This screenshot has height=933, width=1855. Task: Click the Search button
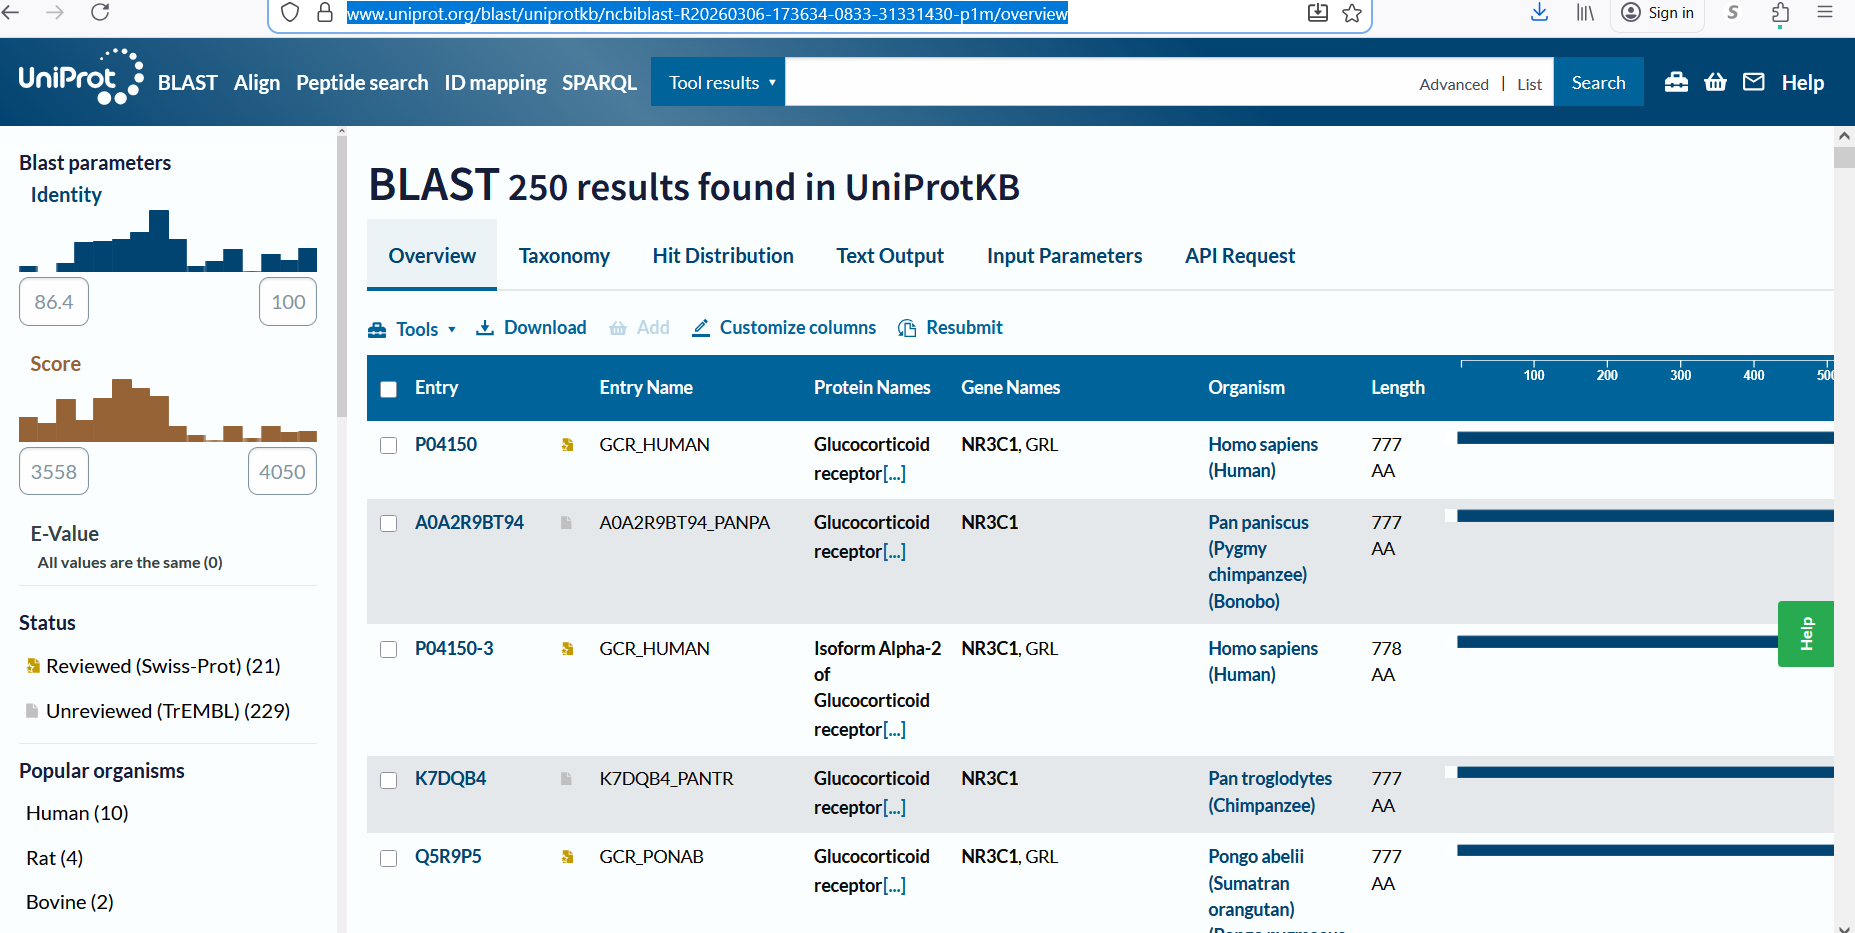click(1598, 82)
